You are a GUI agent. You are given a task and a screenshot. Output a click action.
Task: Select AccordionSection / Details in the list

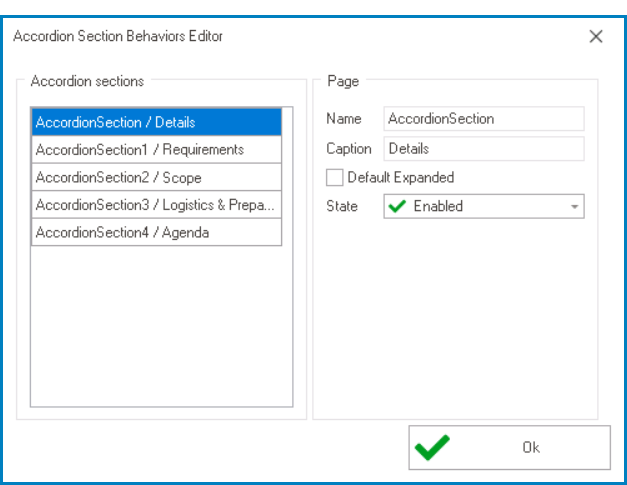(156, 123)
